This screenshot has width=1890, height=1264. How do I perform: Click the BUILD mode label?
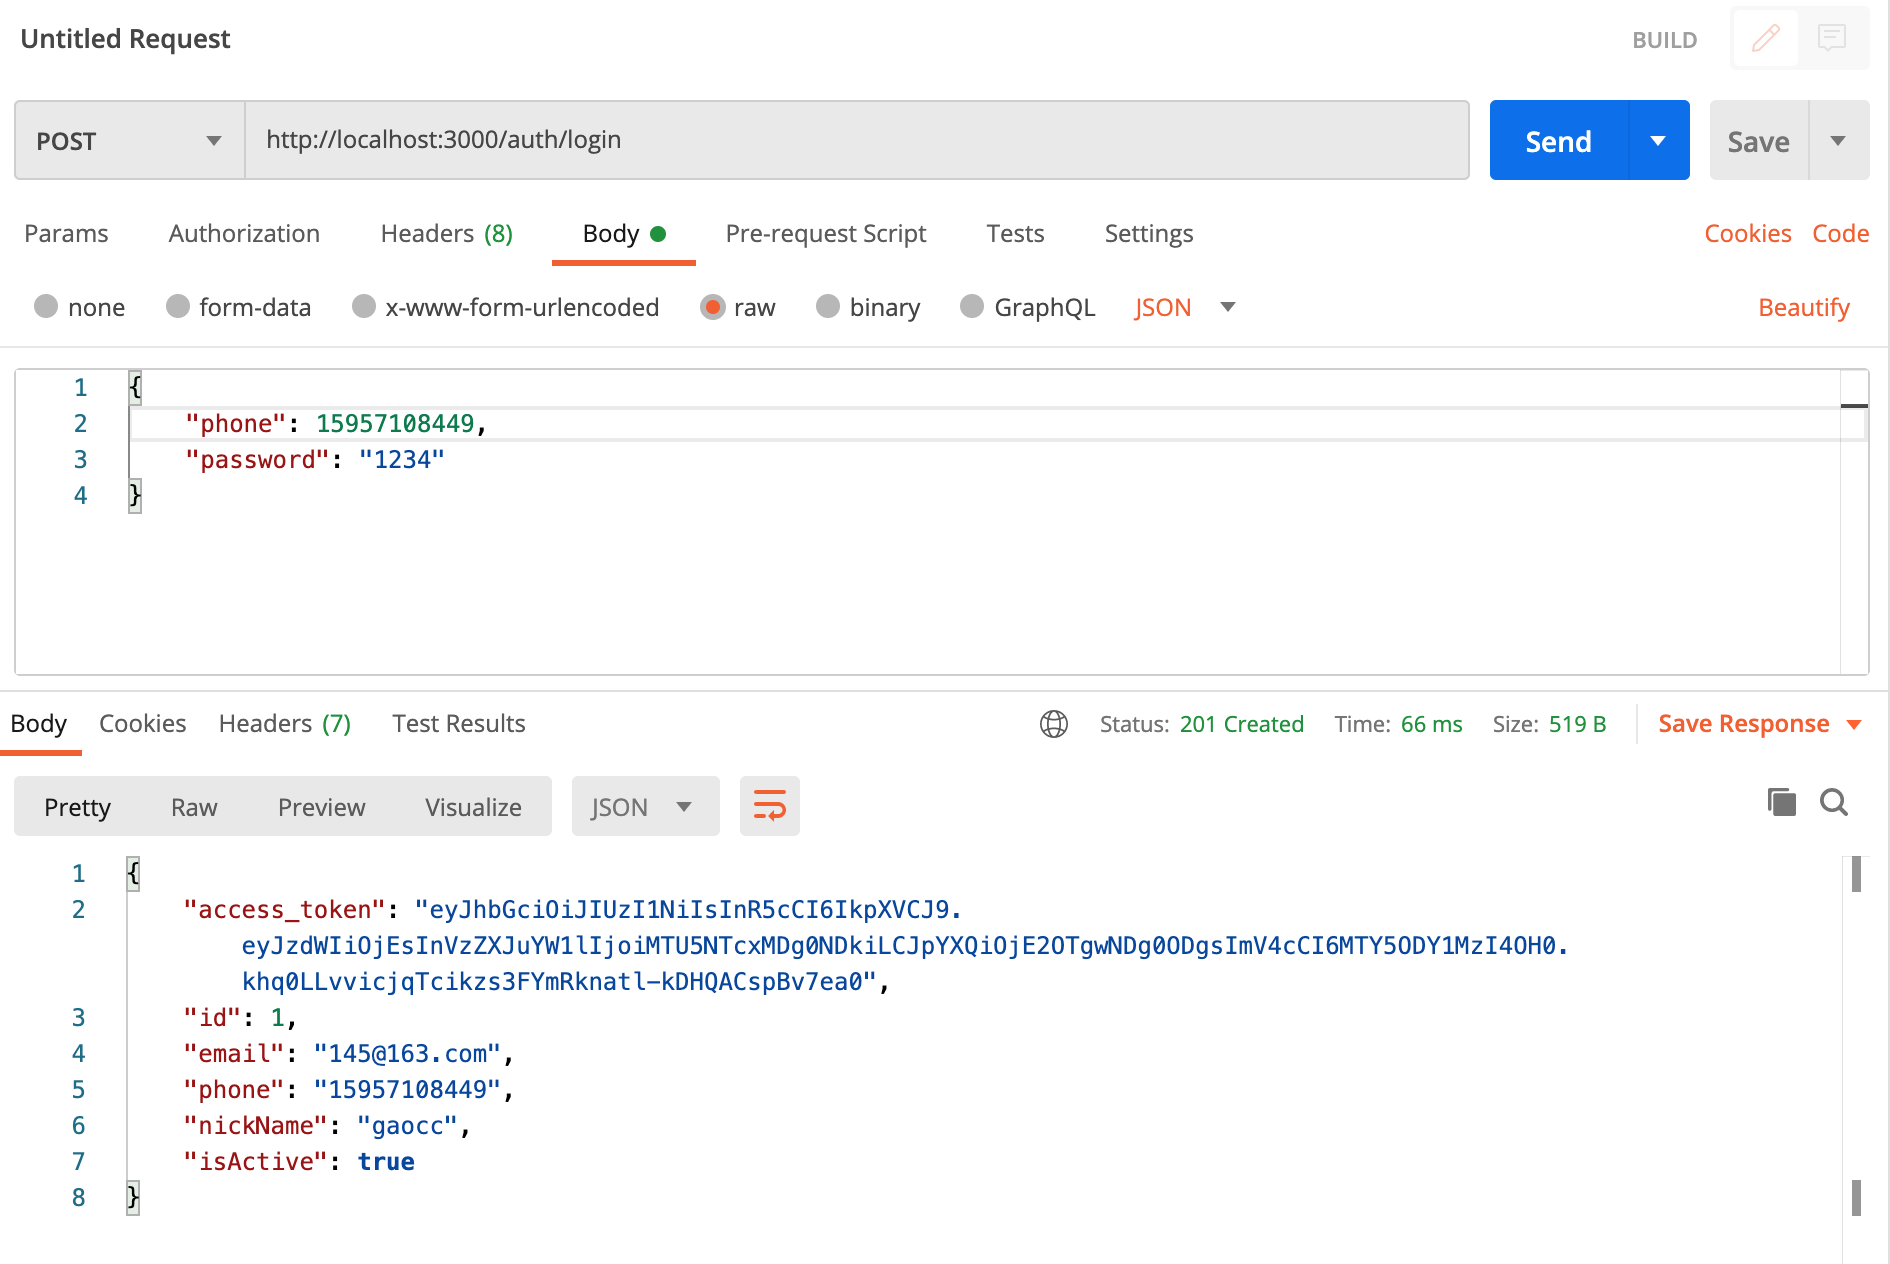[x=1664, y=40]
